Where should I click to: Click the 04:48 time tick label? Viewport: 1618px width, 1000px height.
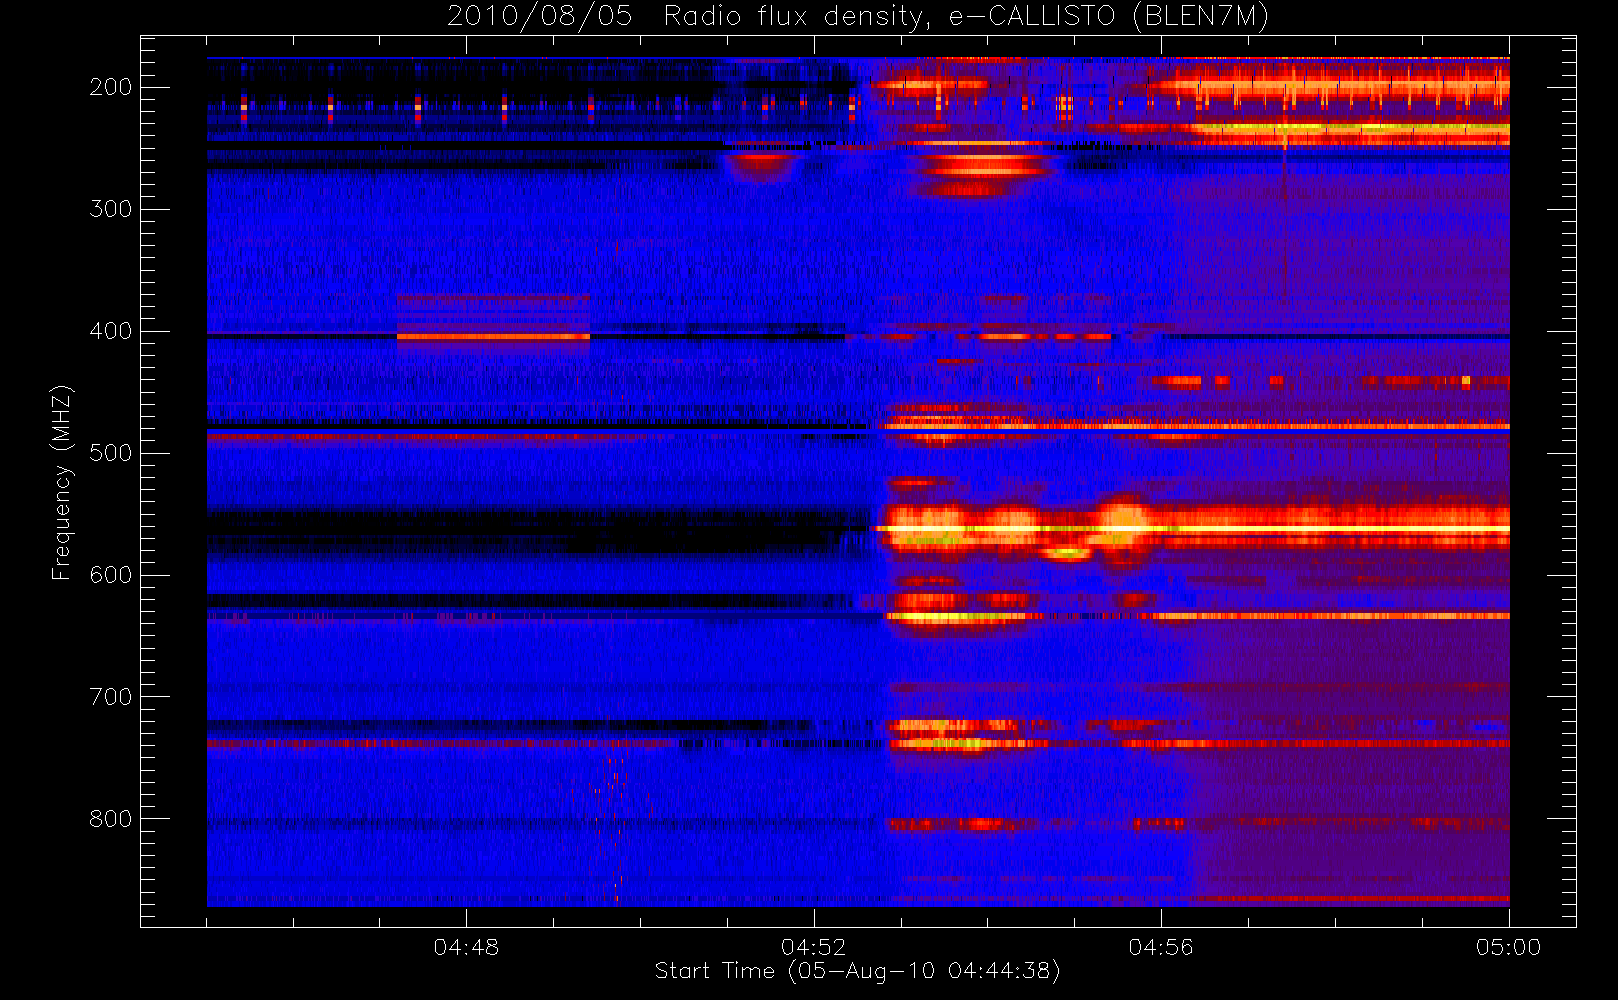tap(466, 947)
